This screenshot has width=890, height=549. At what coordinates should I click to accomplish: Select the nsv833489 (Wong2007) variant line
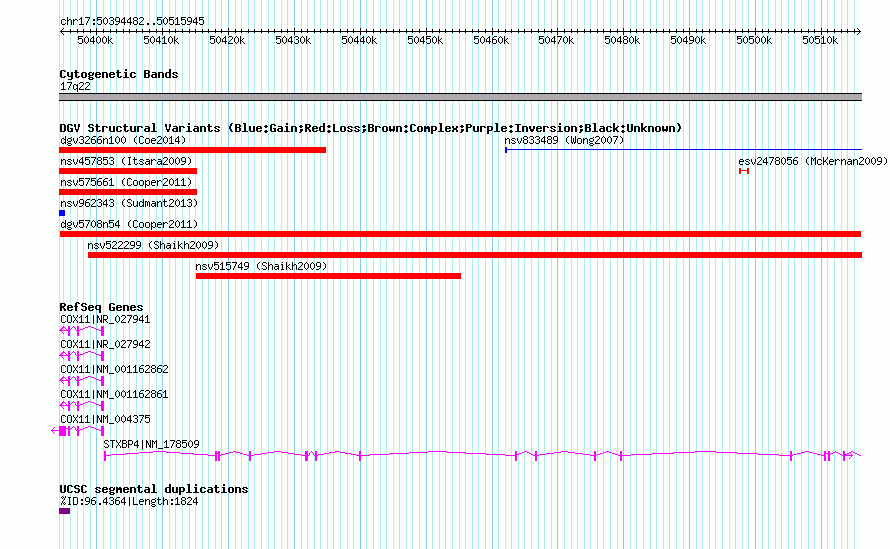tap(682, 150)
